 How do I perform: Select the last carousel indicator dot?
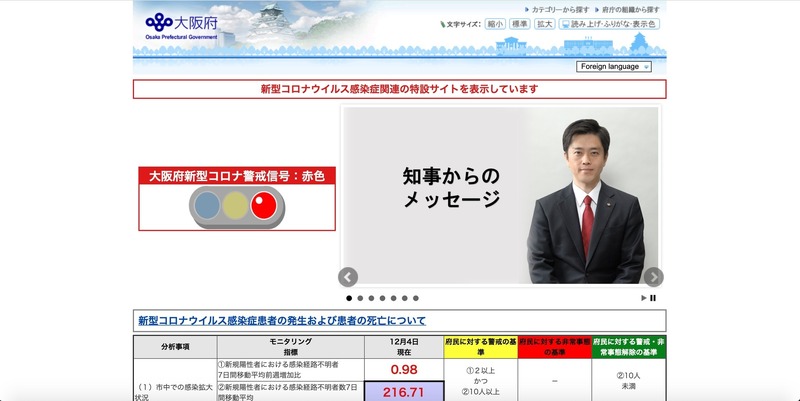tap(416, 298)
